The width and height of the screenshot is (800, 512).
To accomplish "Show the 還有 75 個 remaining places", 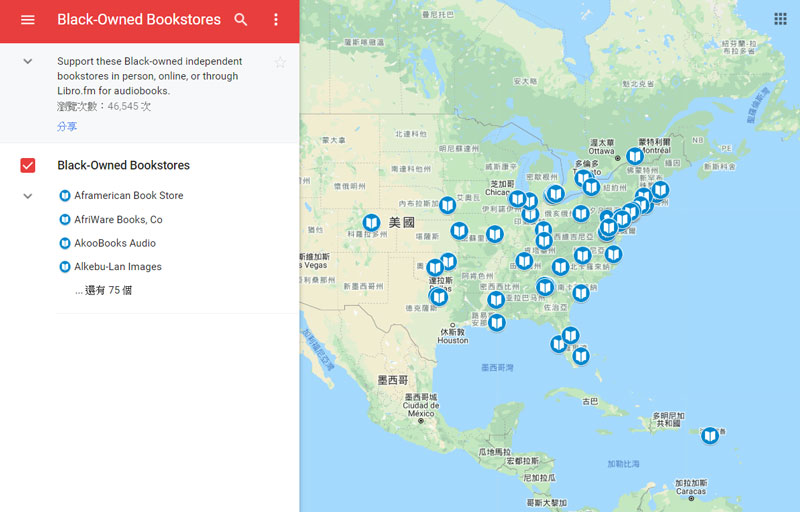I will point(104,290).
